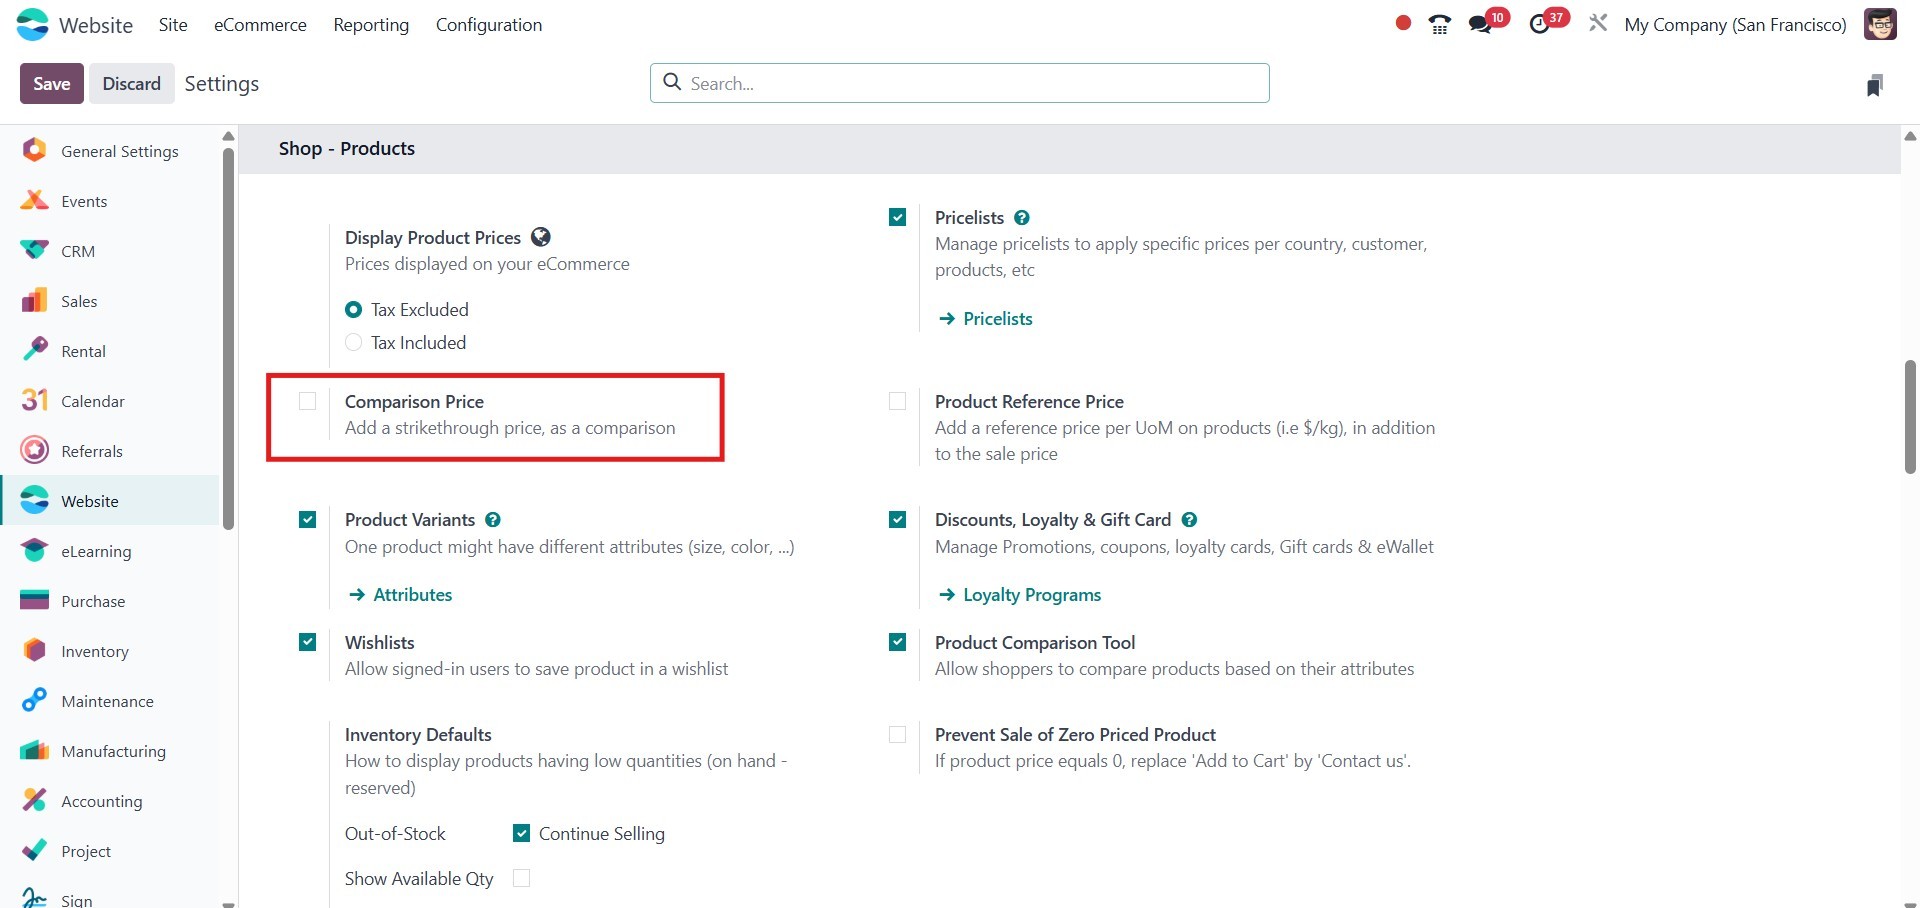Image resolution: width=1920 pixels, height=908 pixels.
Task: Click the Pricelists help question icon
Action: click(x=1021, y=218)
